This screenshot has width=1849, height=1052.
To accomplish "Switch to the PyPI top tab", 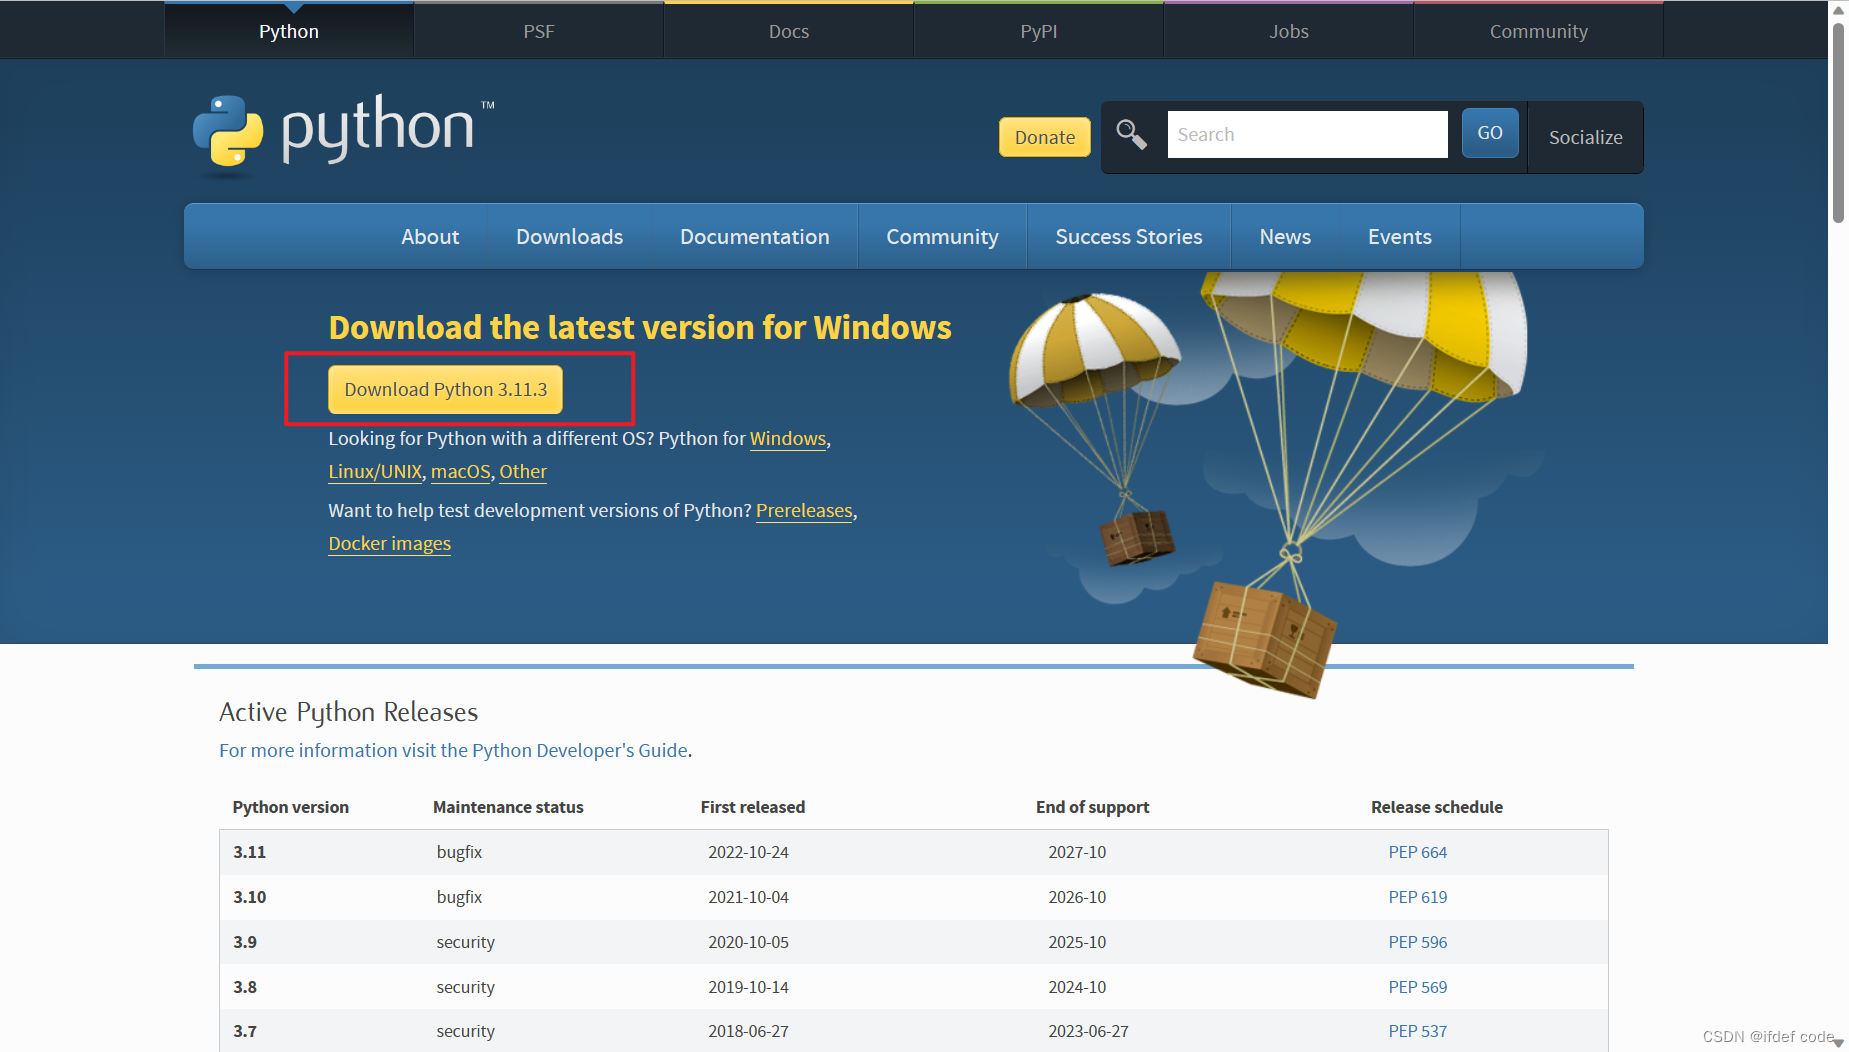I will [x=1039, y=31].
